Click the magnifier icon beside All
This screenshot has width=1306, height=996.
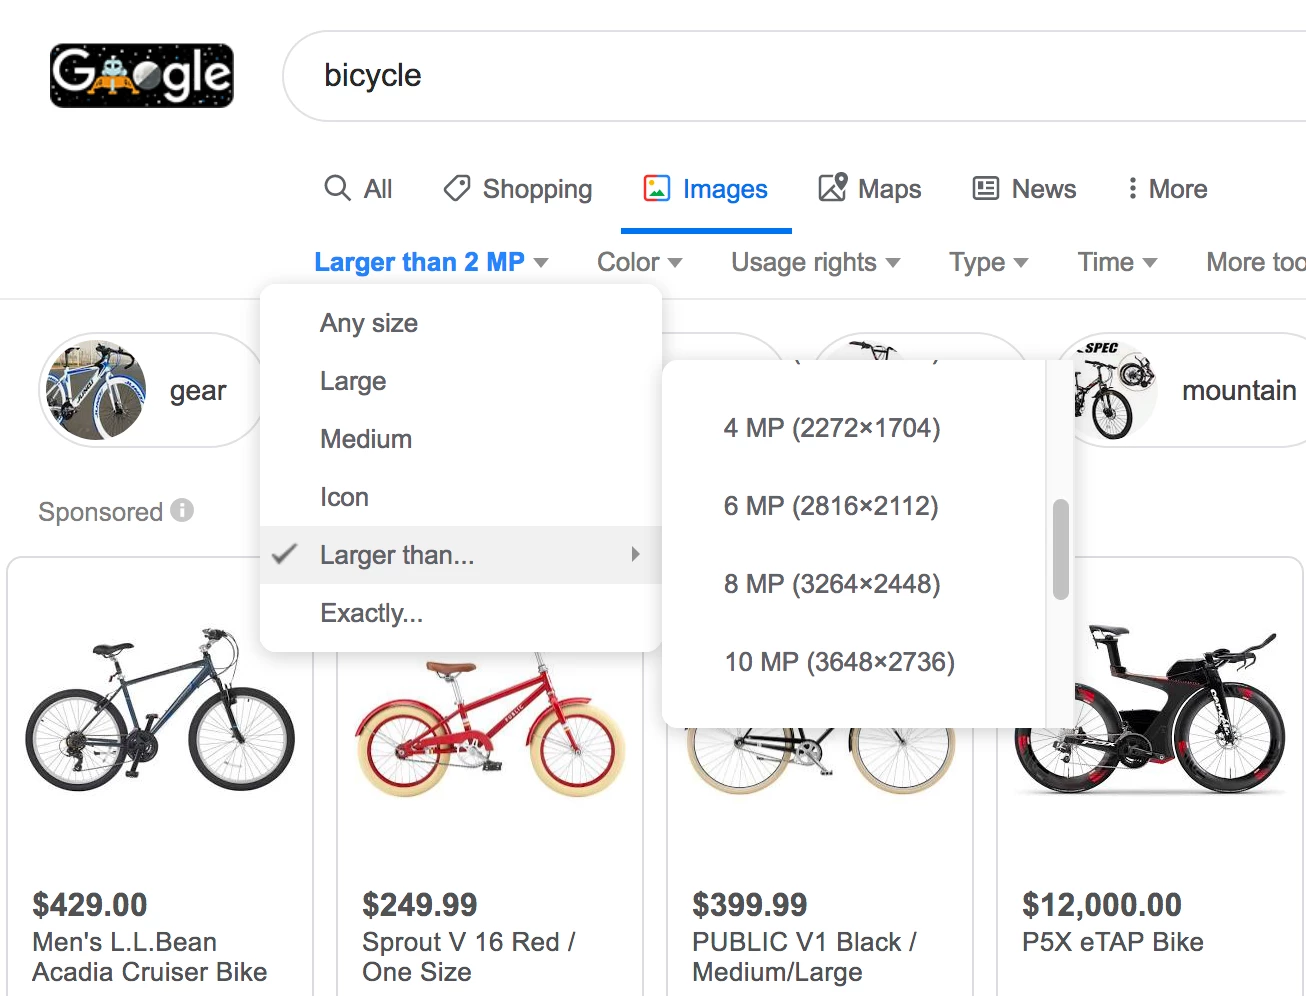click(x=337, y=188)
